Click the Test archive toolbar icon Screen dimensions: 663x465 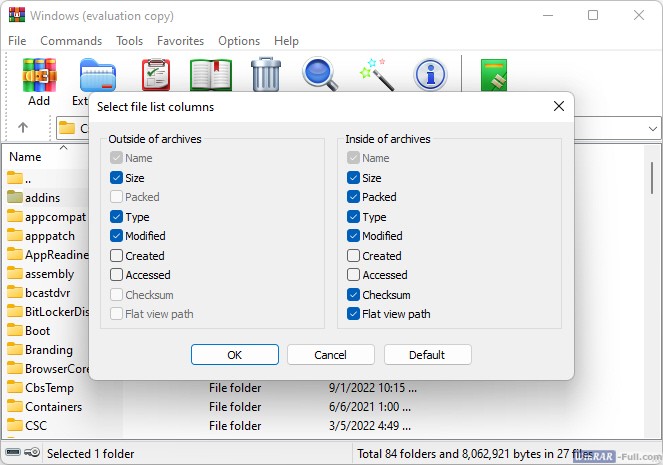[155, 75]
